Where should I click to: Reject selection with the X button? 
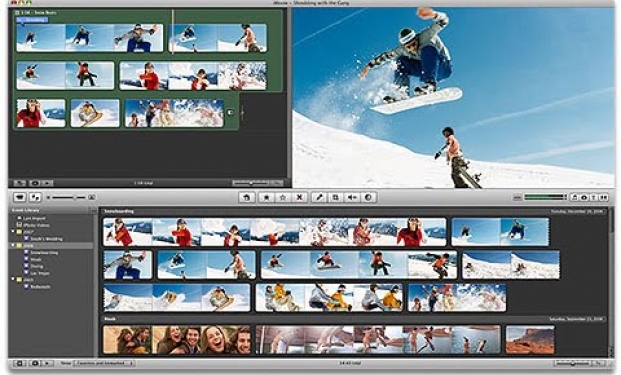click(299, 197)
